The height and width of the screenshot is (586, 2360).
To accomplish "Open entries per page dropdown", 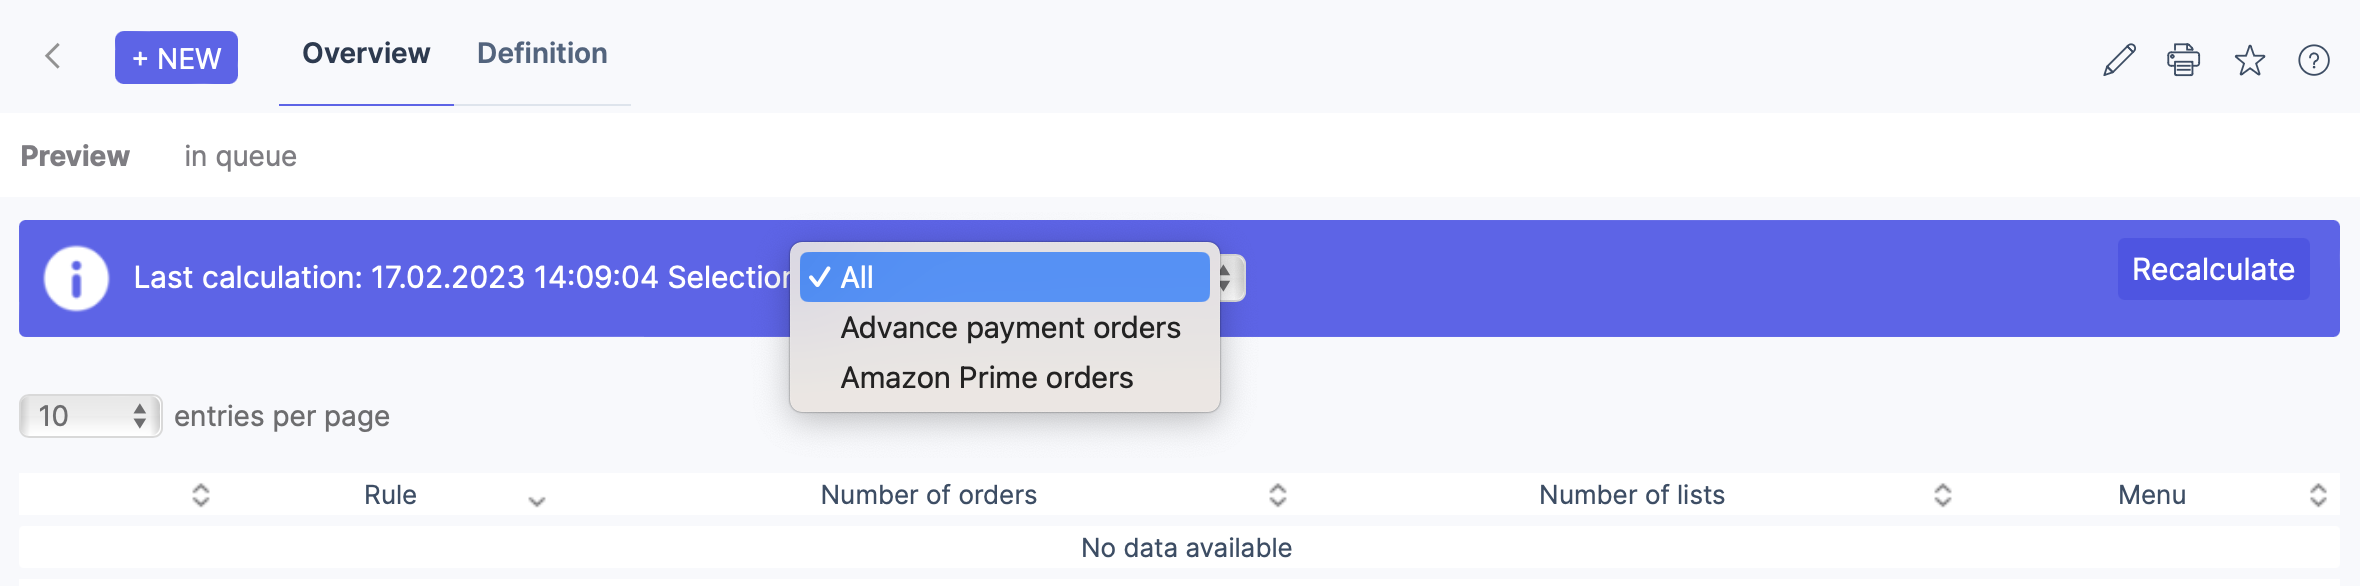I will [91, 416].
